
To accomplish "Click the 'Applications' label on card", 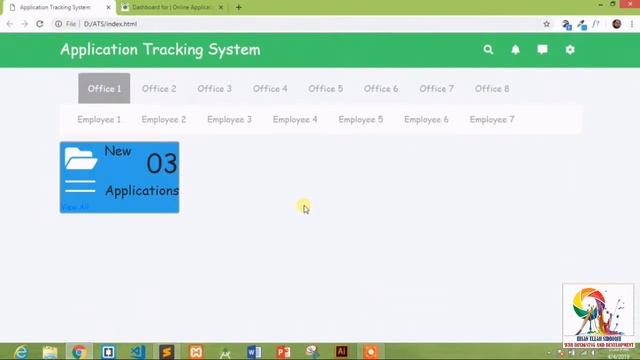I will pos(142,191).
